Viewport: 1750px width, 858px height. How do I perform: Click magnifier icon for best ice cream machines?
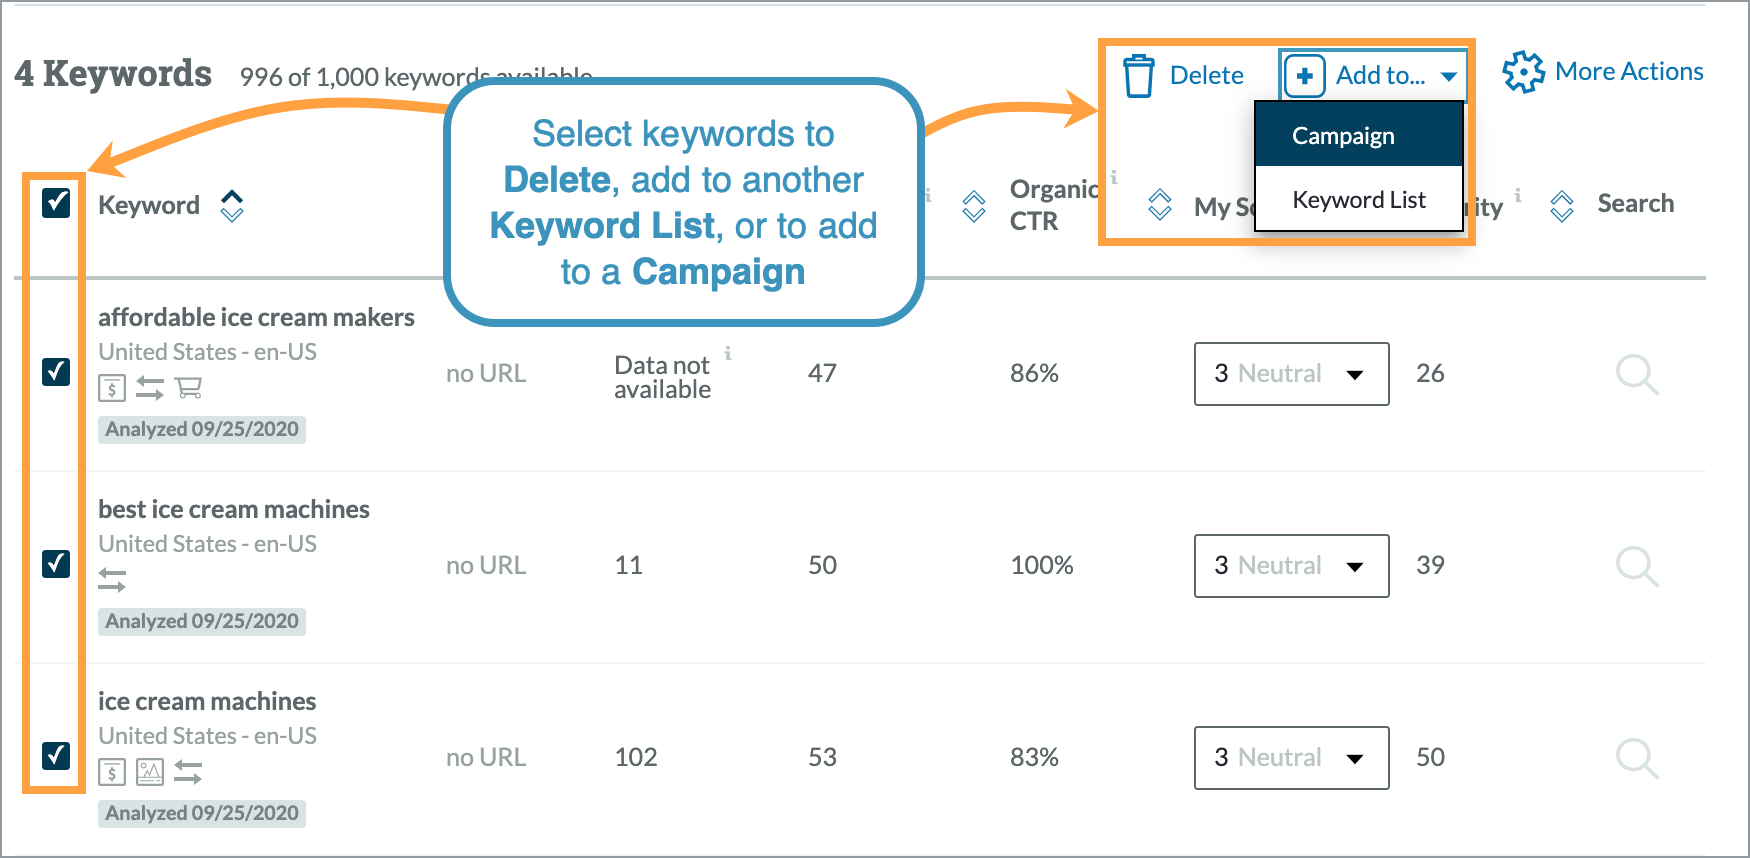click(1636, 567)
